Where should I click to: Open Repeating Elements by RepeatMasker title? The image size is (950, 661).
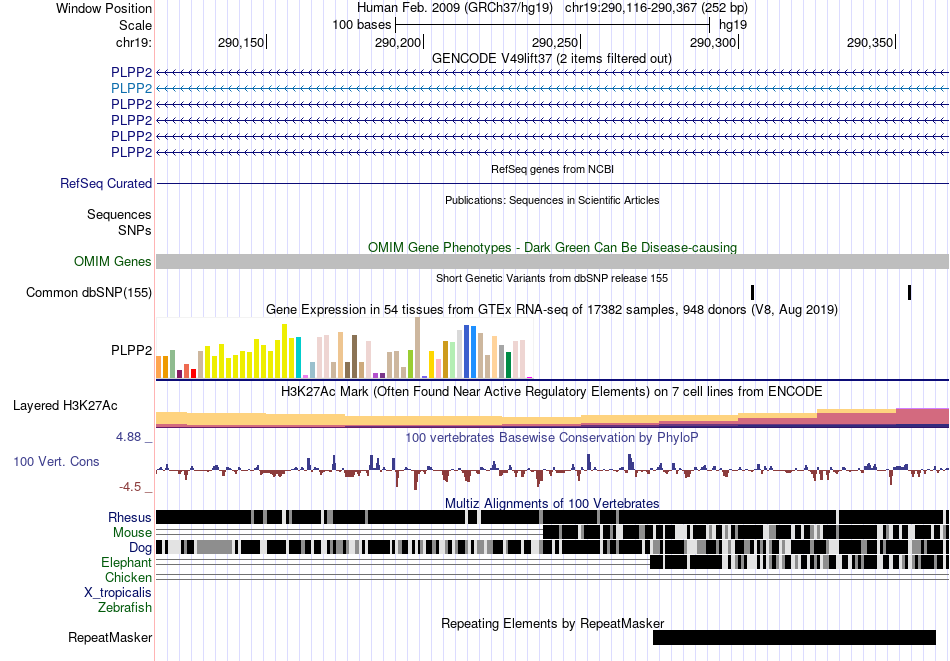coord(552,623)
